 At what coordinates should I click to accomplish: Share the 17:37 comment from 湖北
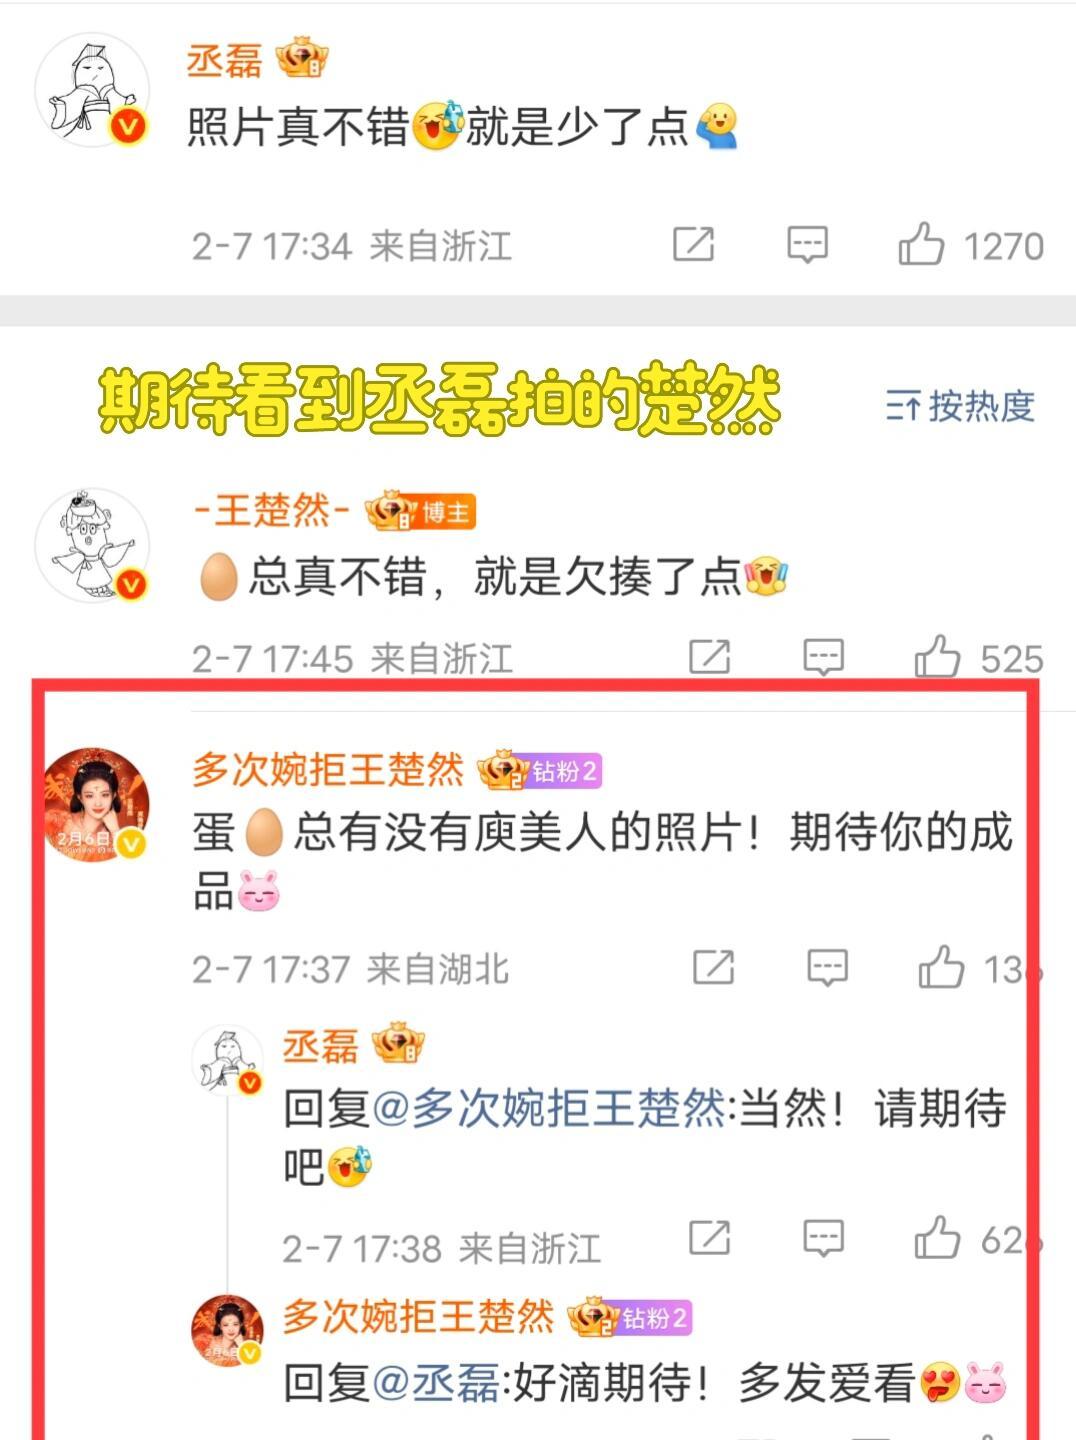(x=714, y=967)
